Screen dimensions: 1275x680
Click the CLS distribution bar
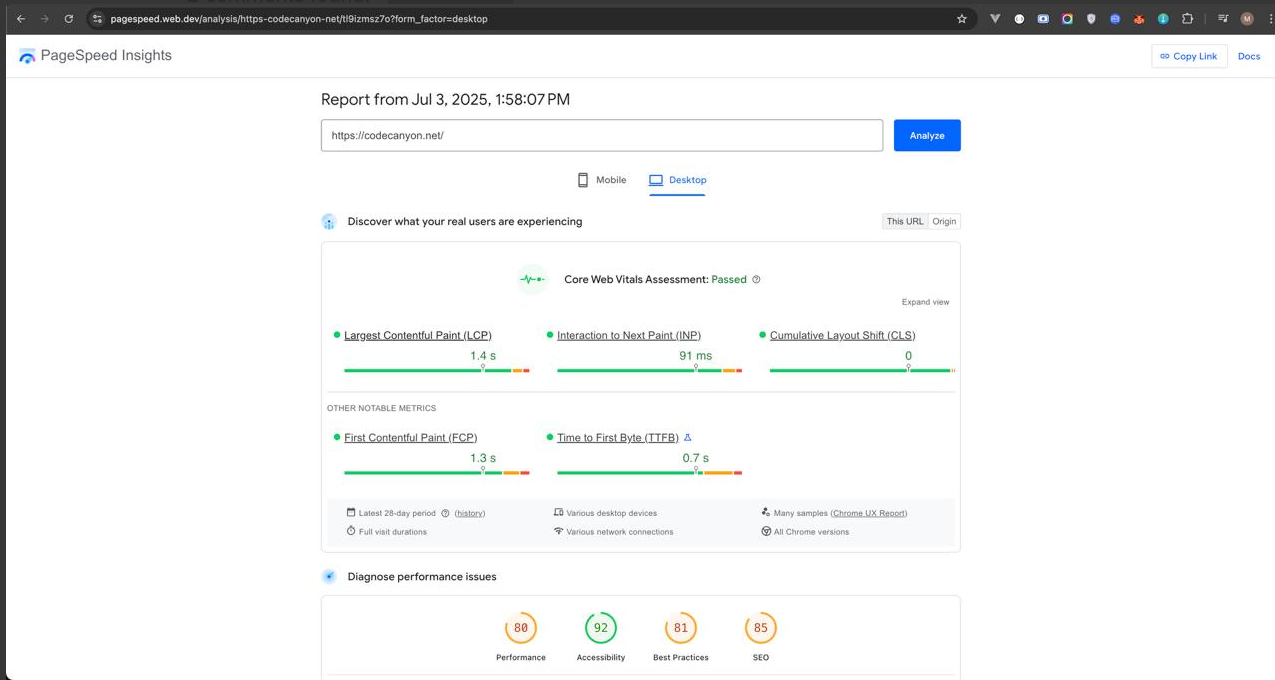coord(862,370)
